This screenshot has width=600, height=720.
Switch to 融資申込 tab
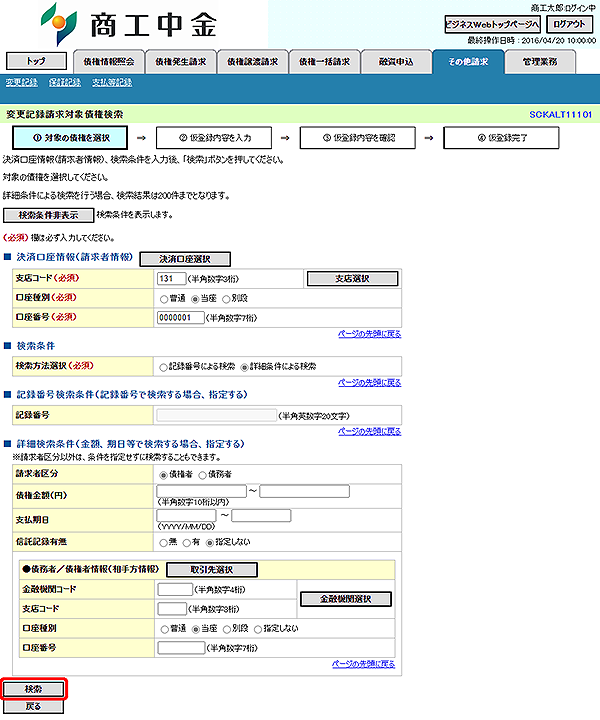point(396,62)
